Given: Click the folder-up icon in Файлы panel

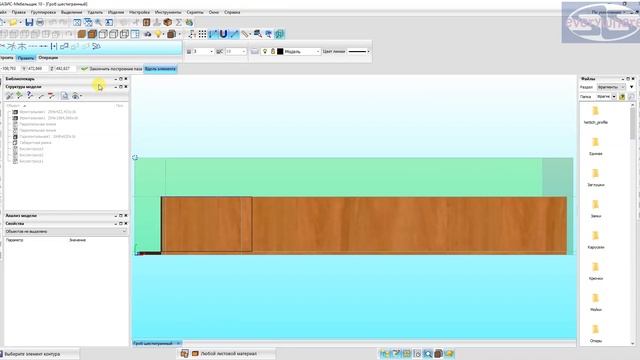Looking at the screenshot, I should 622,97.
